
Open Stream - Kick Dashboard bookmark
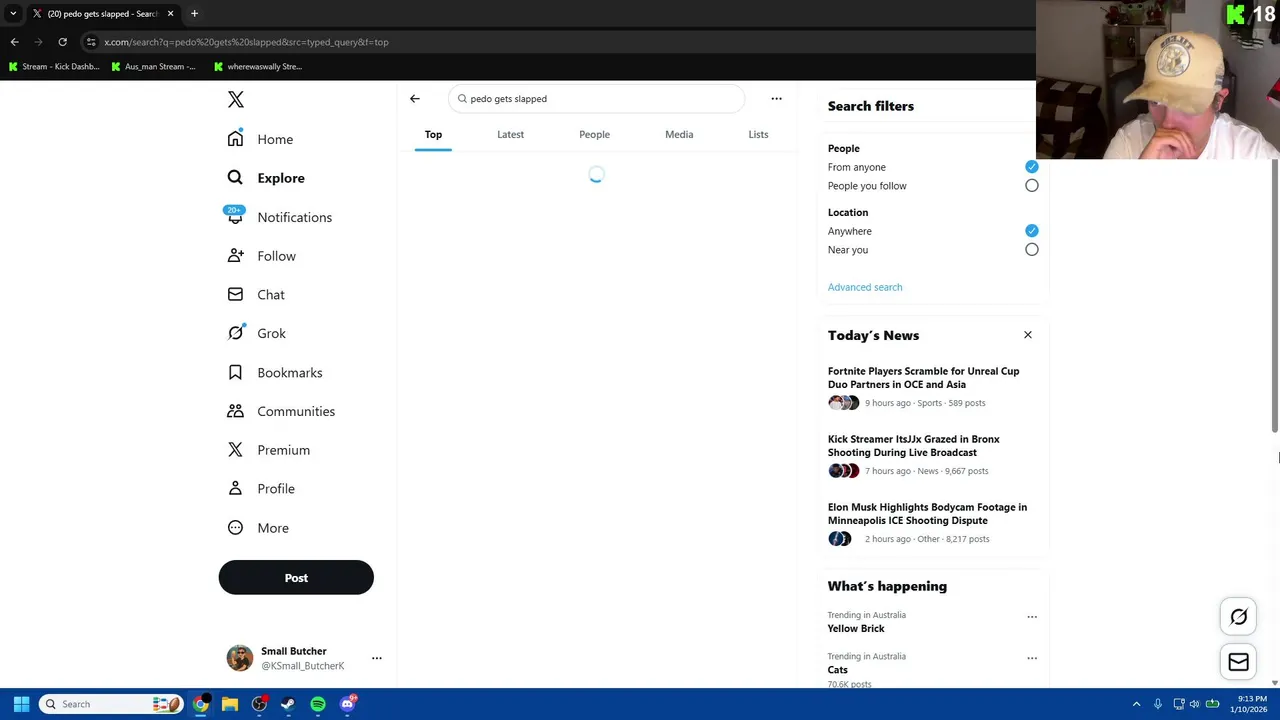54,67
